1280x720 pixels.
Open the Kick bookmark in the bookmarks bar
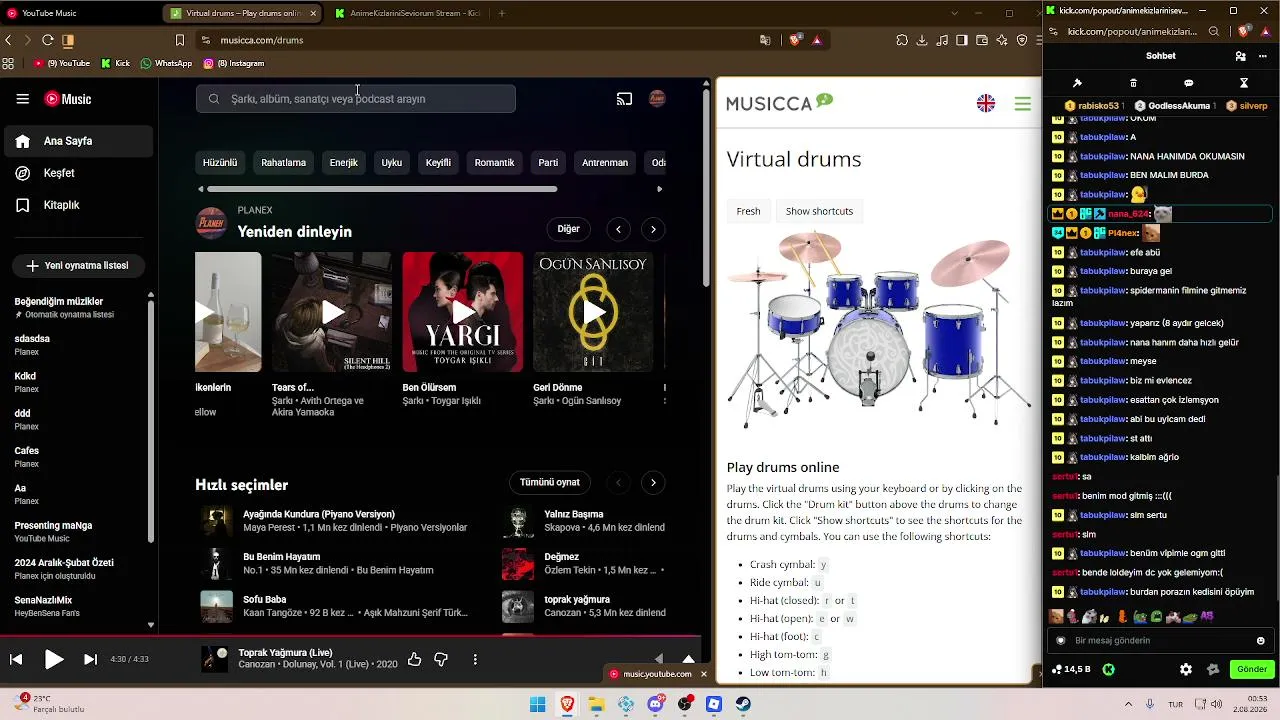coord(116,63)
